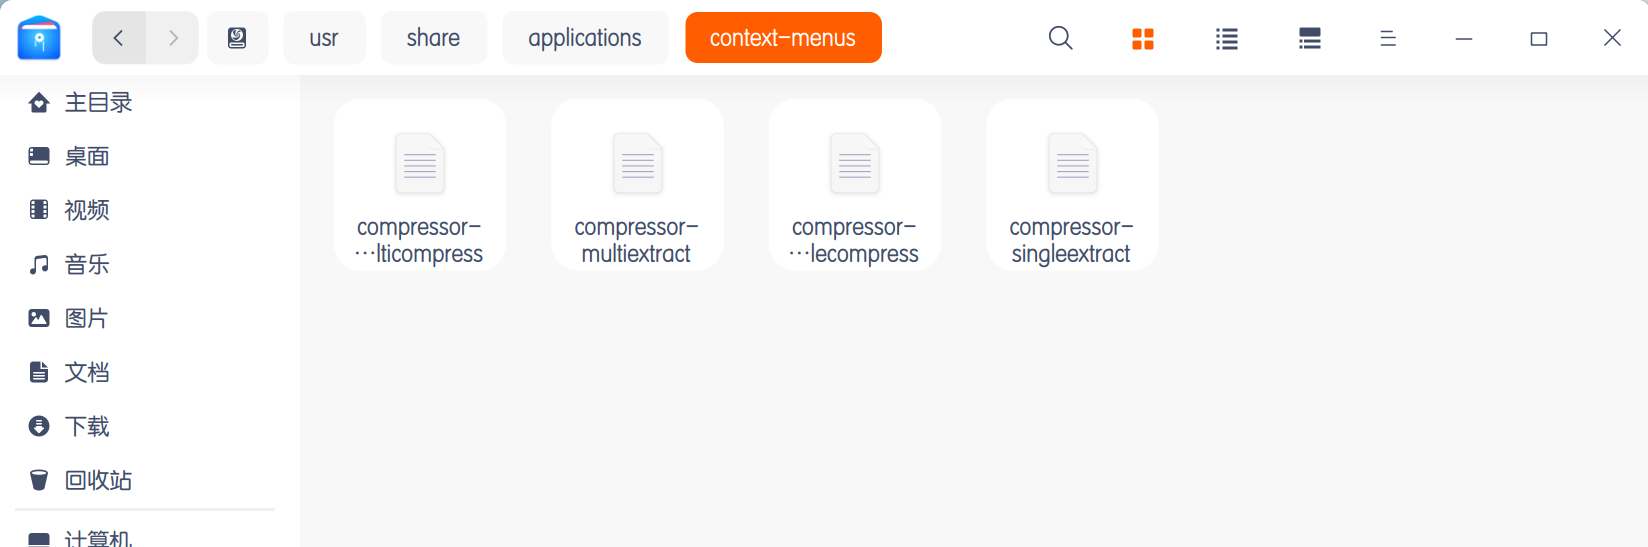Switch to list view mode
1648x547 pixels.
tap(1227, 38)
